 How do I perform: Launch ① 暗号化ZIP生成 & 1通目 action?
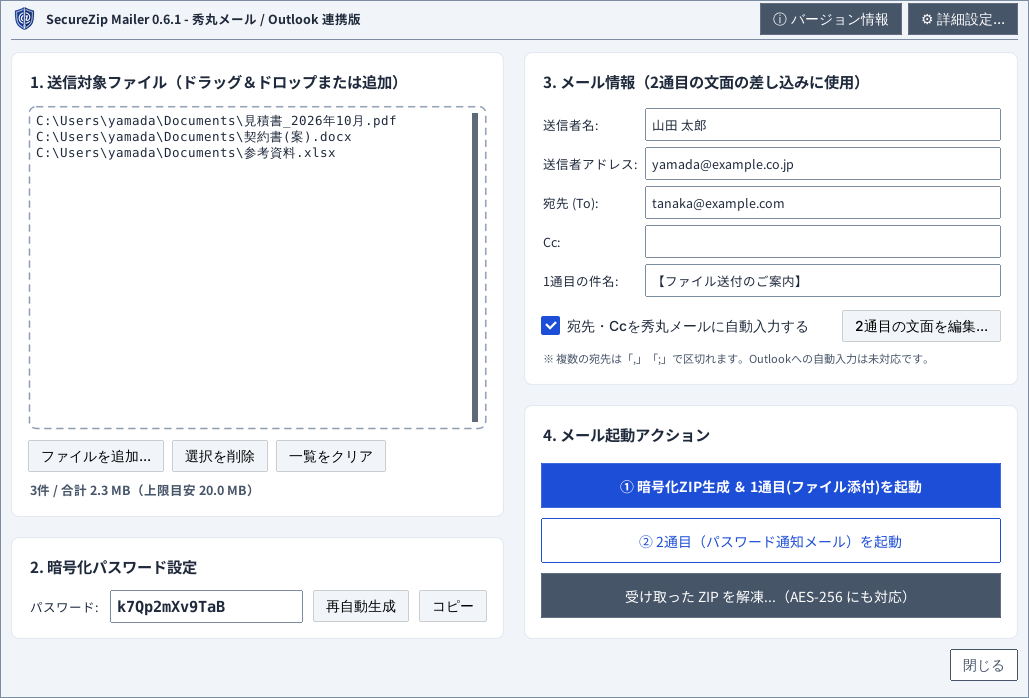coord(770,486)
